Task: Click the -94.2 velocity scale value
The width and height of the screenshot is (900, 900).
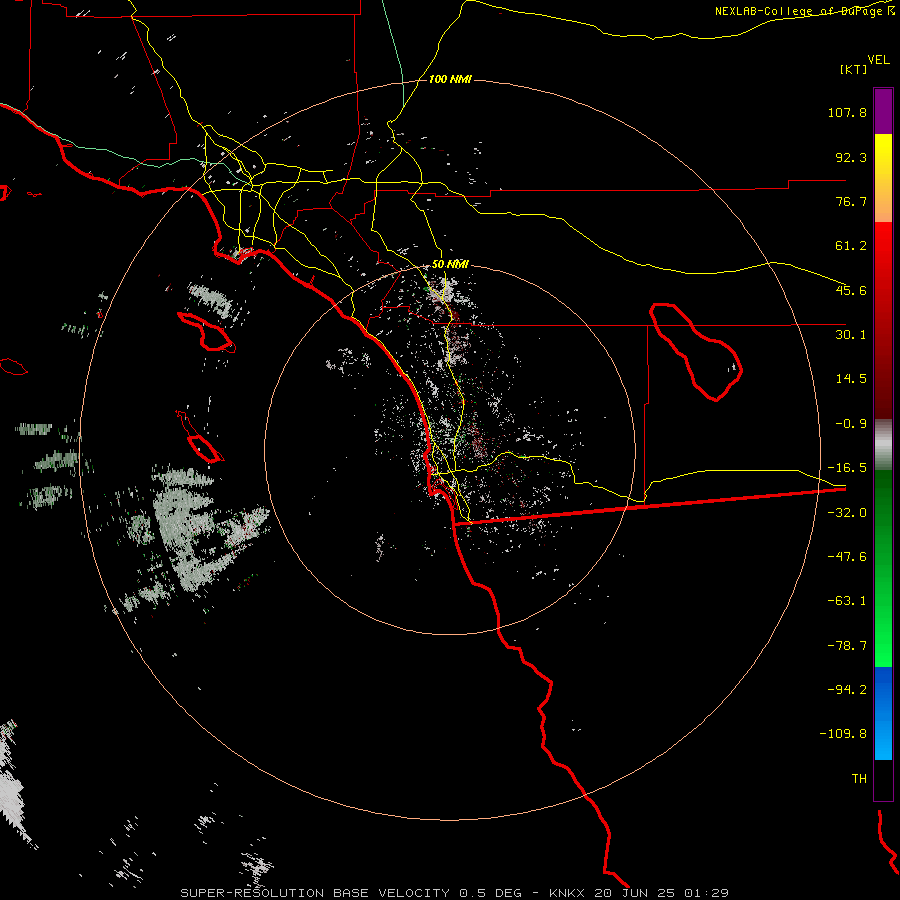Action: [847, 690]
